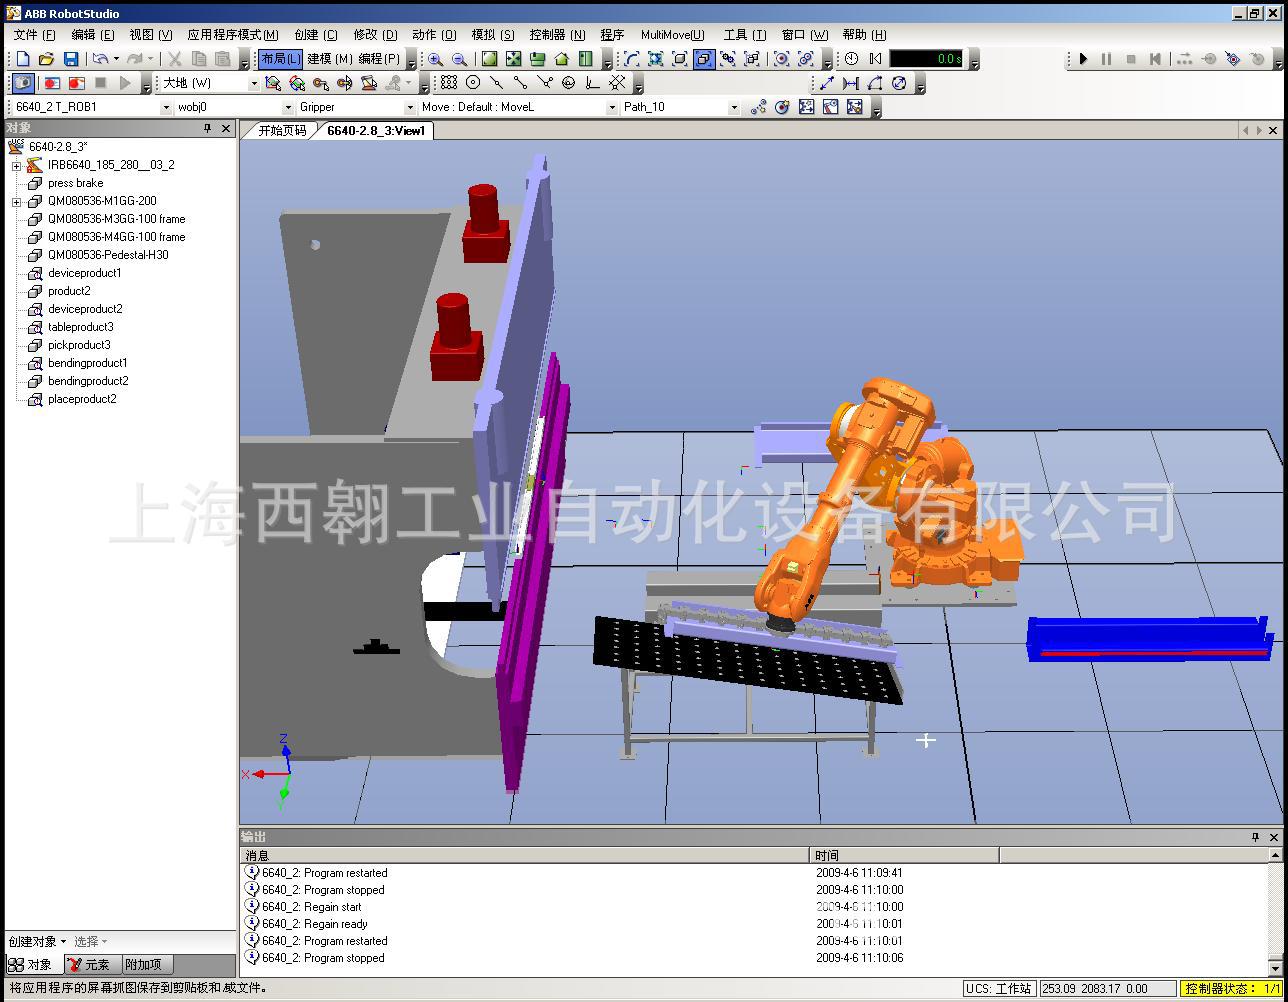Click the Save file icon
Viewport: 1288px width, 1002px height.
point(71,60)
